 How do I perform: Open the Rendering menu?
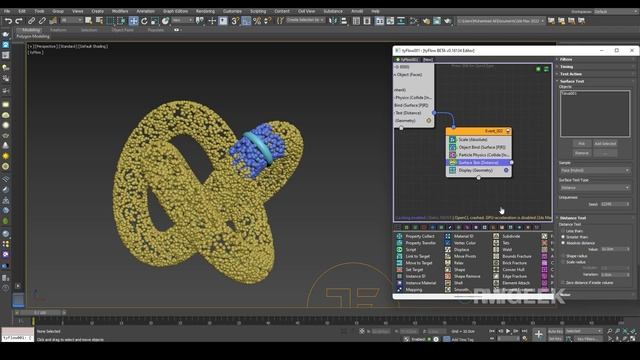point(205,11)
